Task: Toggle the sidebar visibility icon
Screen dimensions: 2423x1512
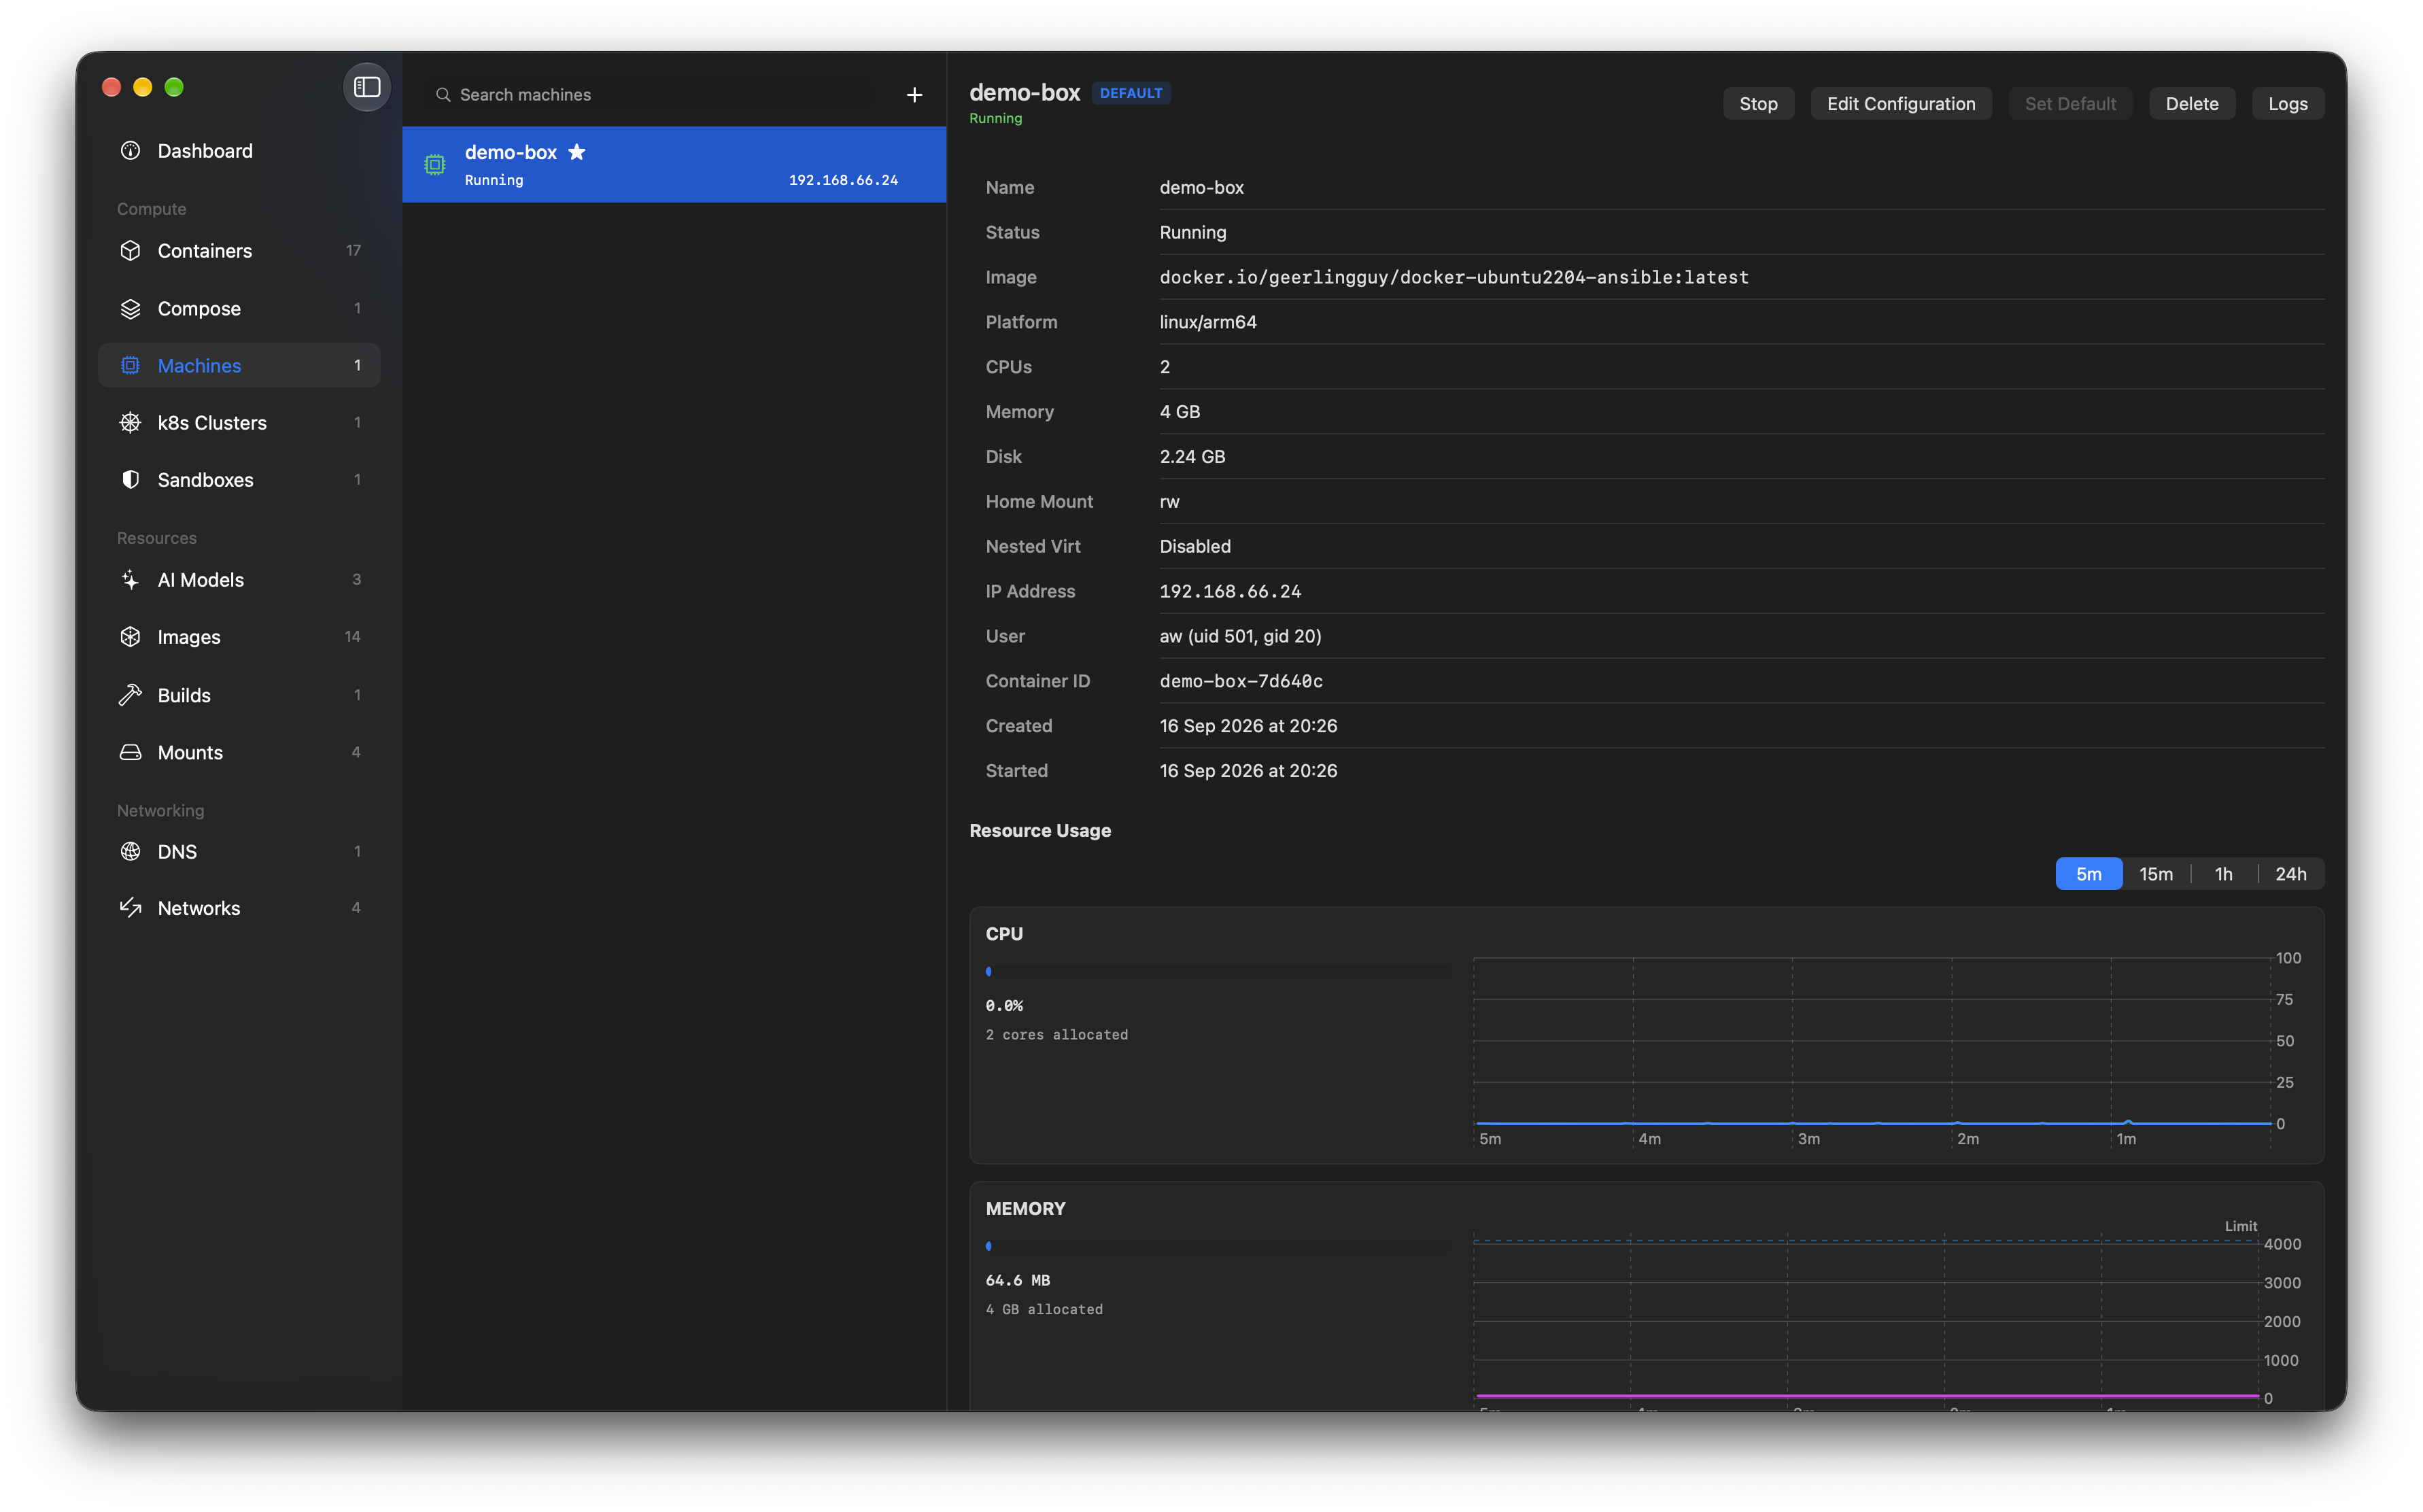Action: coord(367,87)
